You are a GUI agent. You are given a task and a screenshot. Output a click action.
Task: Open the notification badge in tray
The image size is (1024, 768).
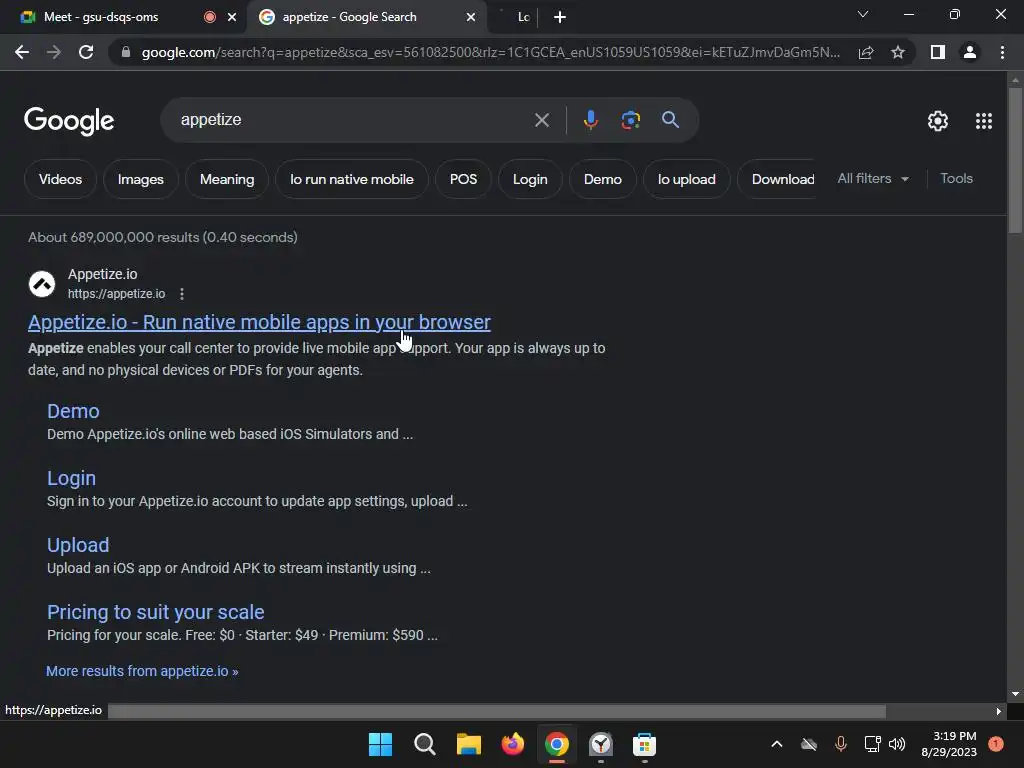point(995,744)
